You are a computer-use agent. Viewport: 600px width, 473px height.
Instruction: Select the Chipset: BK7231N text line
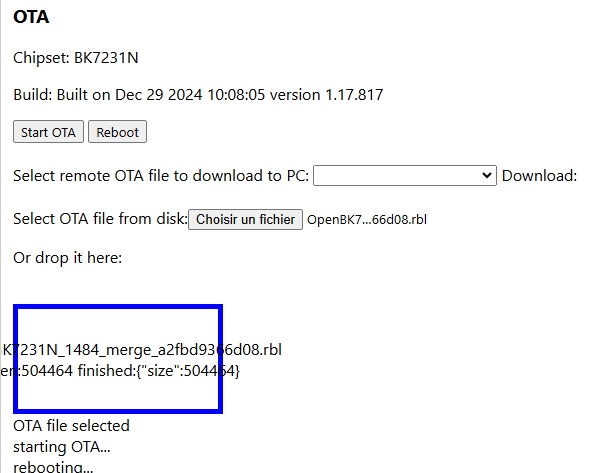[76, 58]
